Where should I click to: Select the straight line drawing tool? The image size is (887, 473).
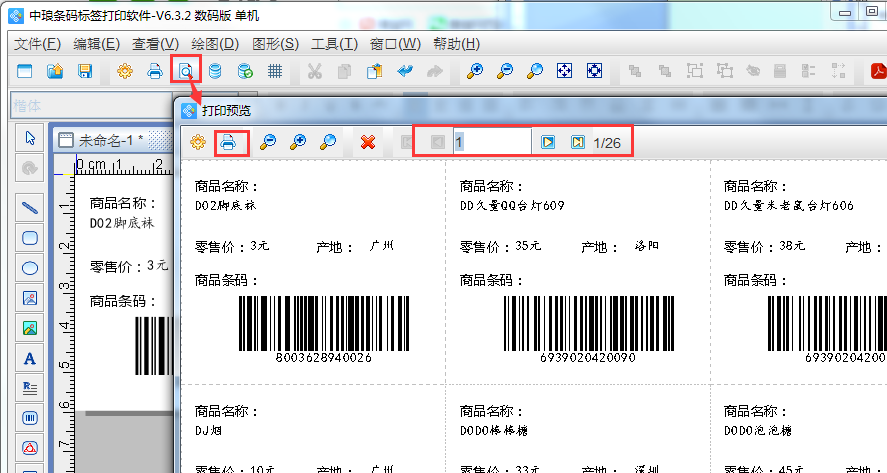pyautogui.click(x=30, y=208)
